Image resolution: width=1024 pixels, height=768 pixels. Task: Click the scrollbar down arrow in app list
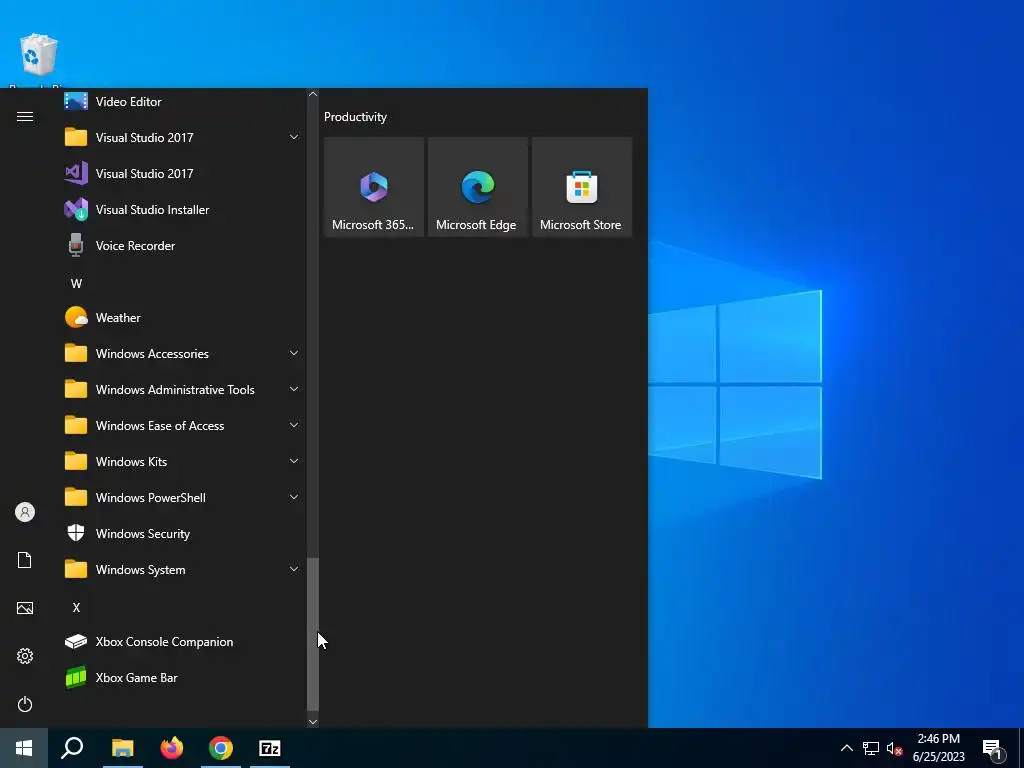[313, 722]
